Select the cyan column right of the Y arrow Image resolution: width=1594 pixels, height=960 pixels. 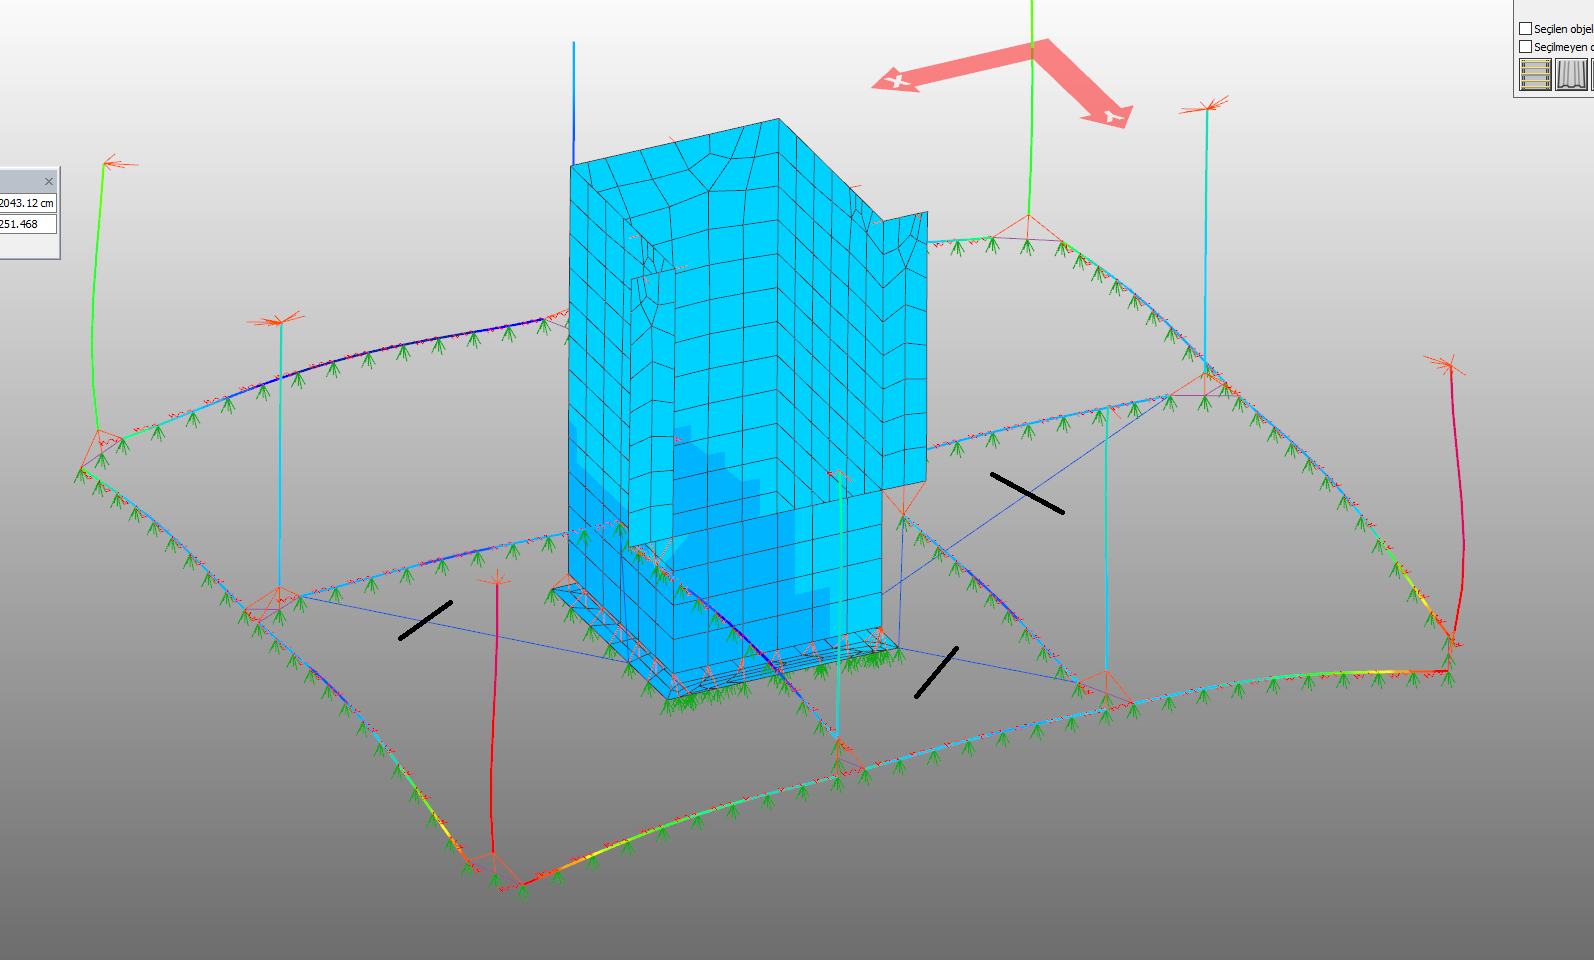[x=1206, y=240]
